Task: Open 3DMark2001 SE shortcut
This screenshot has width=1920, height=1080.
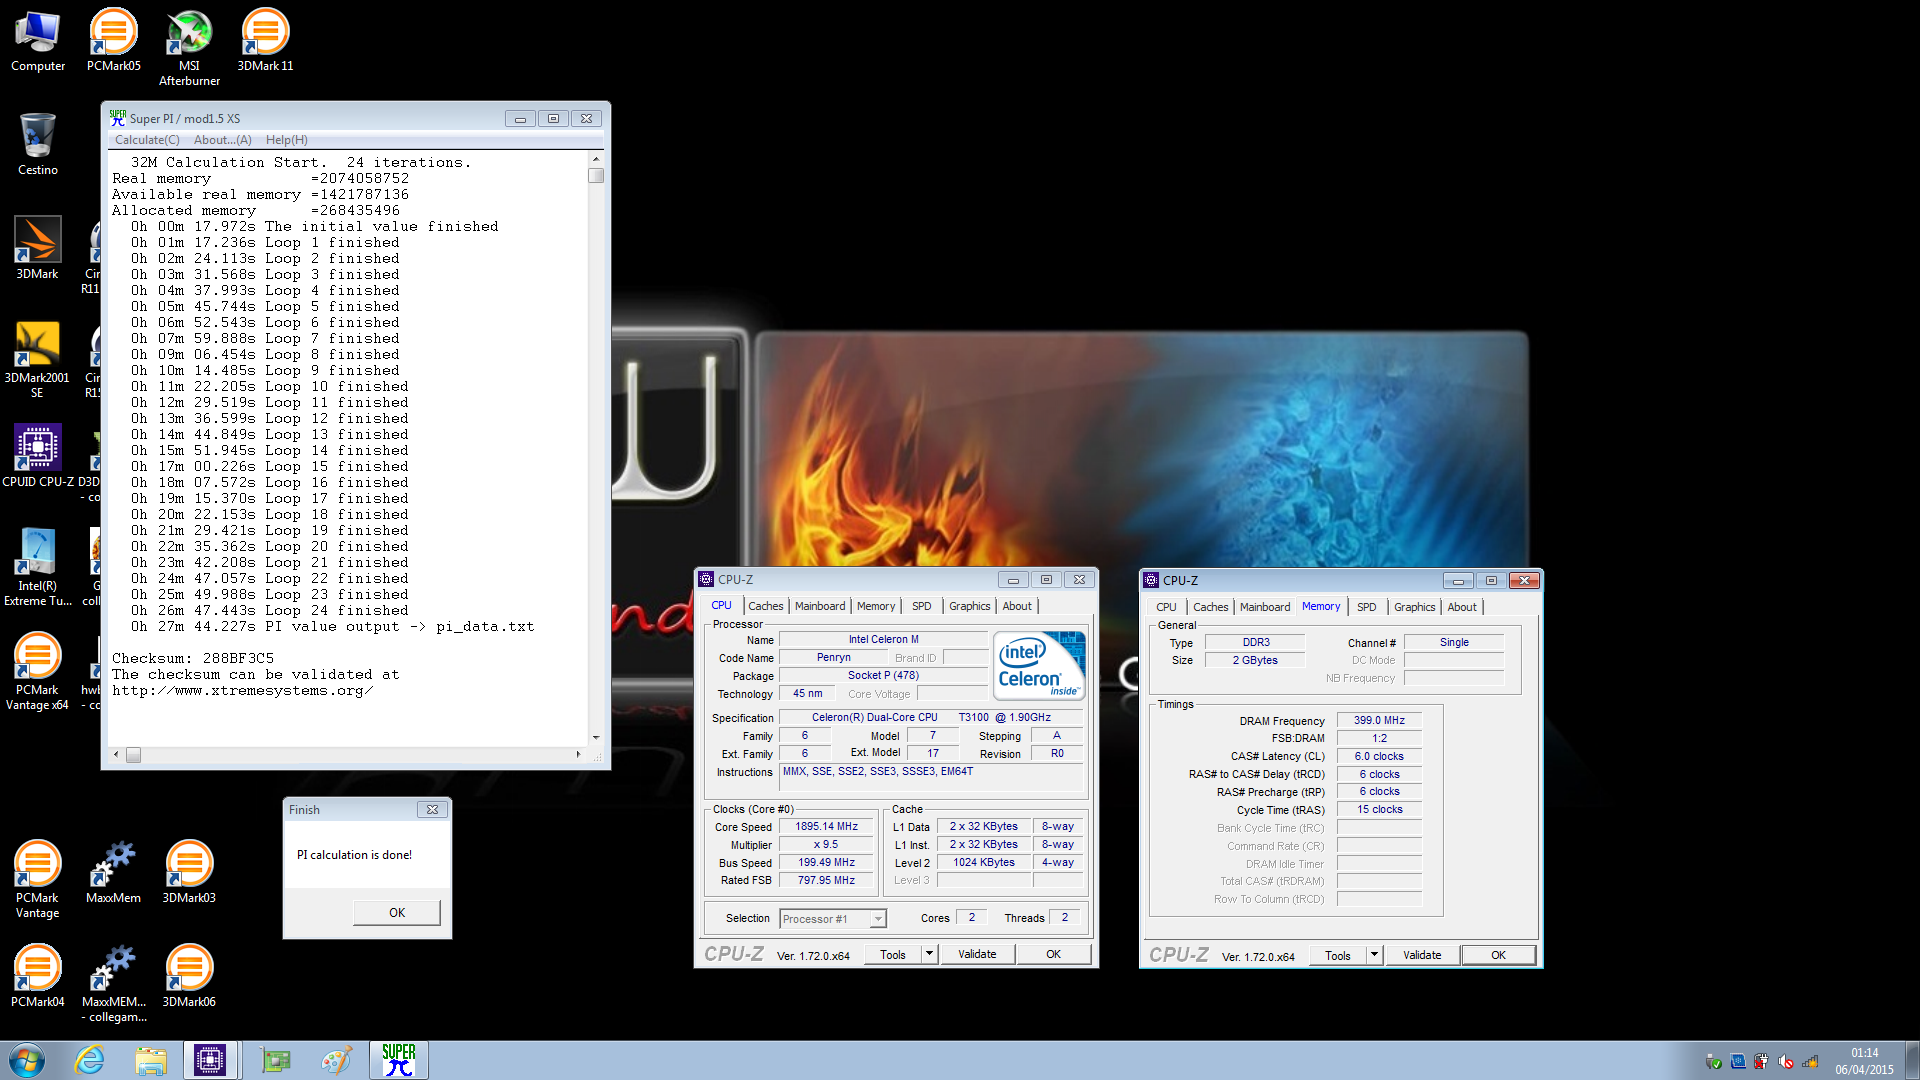Action: coord(38,360)
